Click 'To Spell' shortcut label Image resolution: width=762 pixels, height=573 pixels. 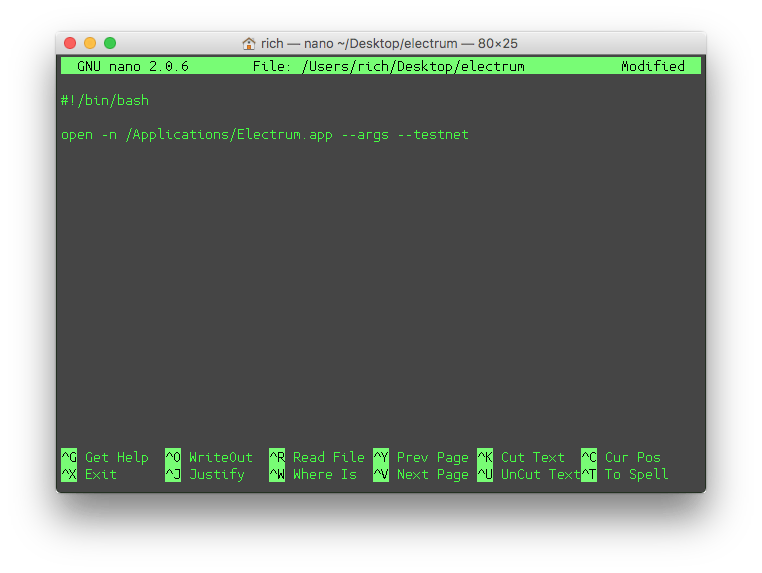click(637, 474)
